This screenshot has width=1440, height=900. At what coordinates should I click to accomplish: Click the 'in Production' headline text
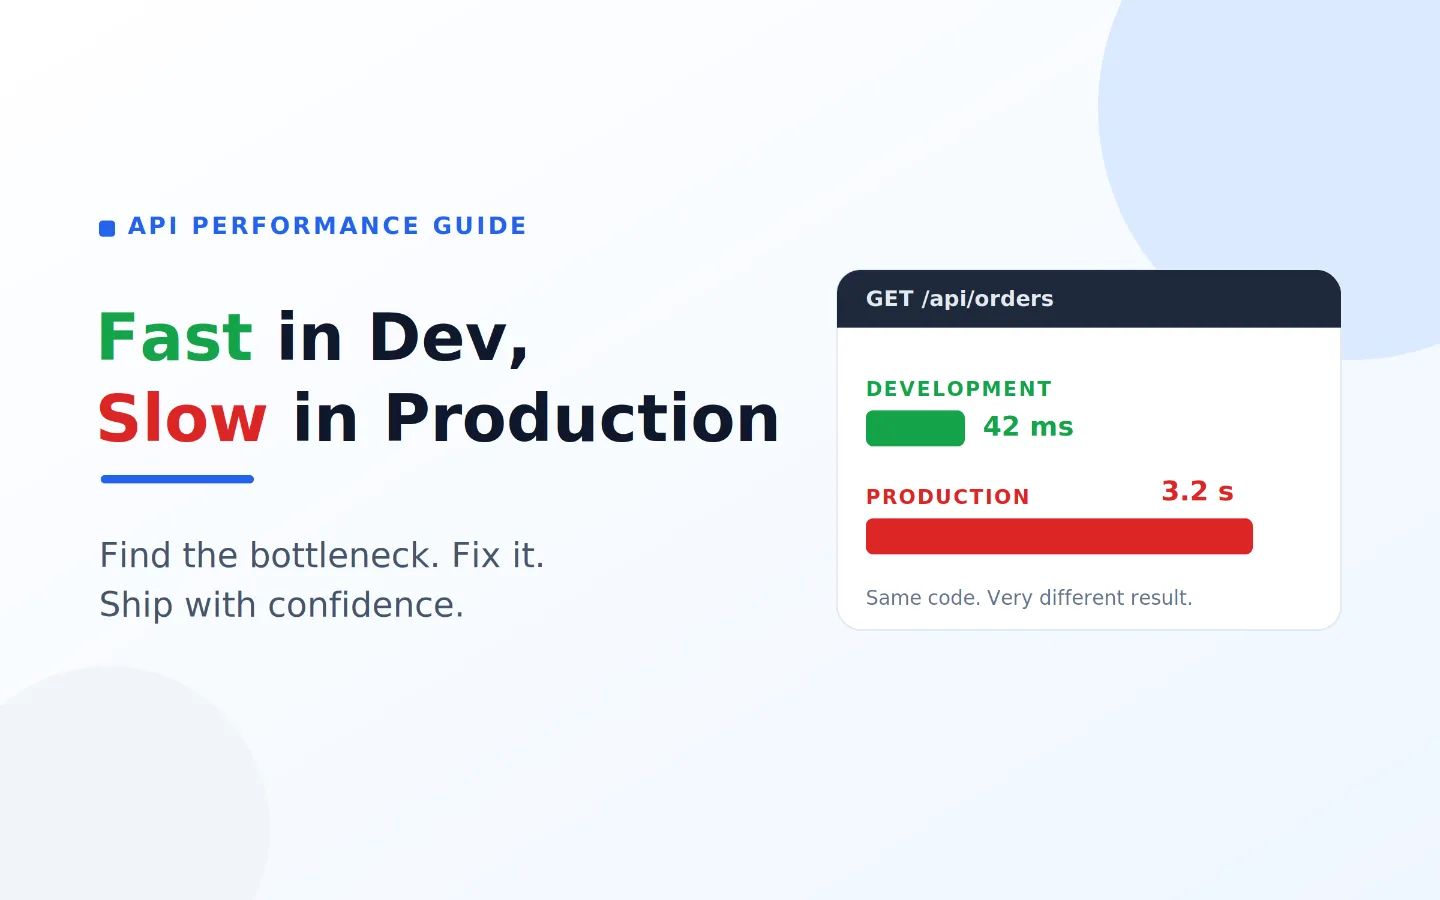tap(536, 418)
